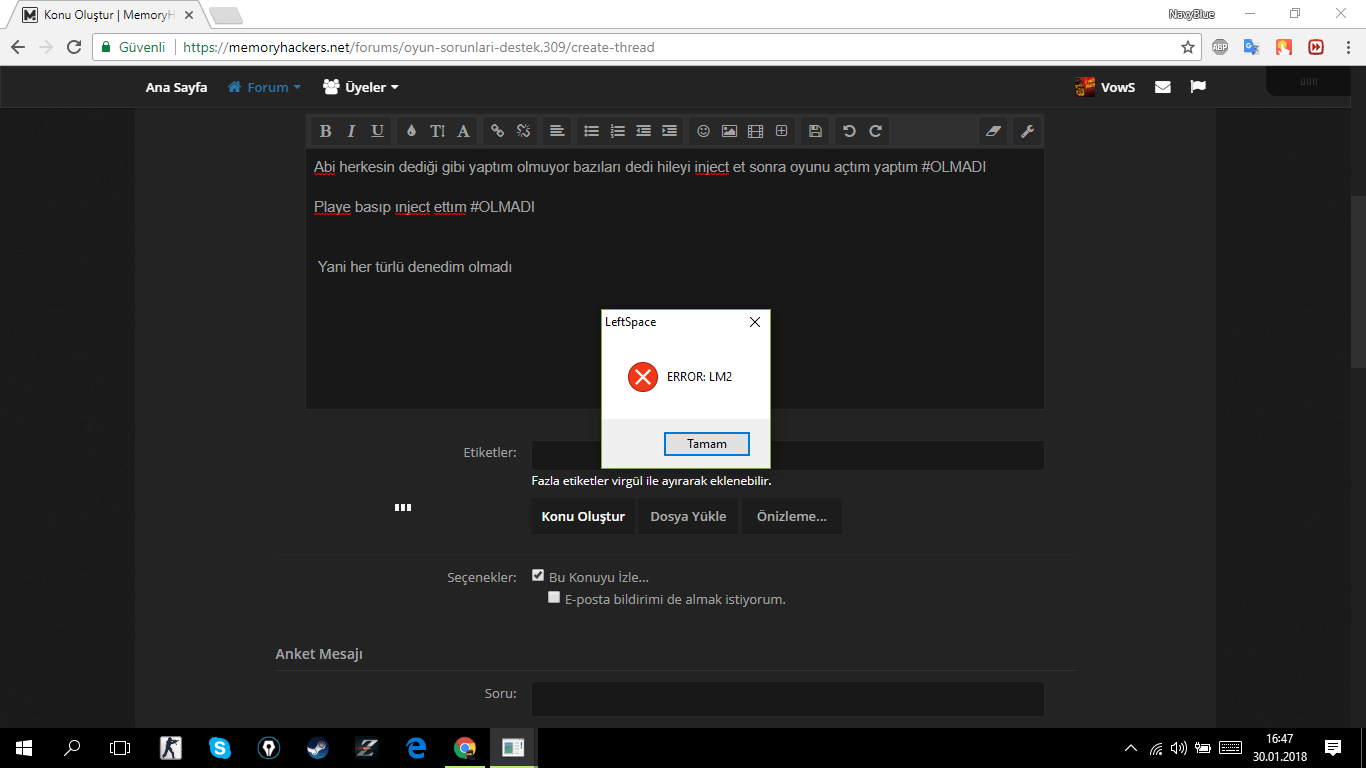Redo the last edit in the editor
This screenshot has height=768, width=1366.
(x=875, y=131)
